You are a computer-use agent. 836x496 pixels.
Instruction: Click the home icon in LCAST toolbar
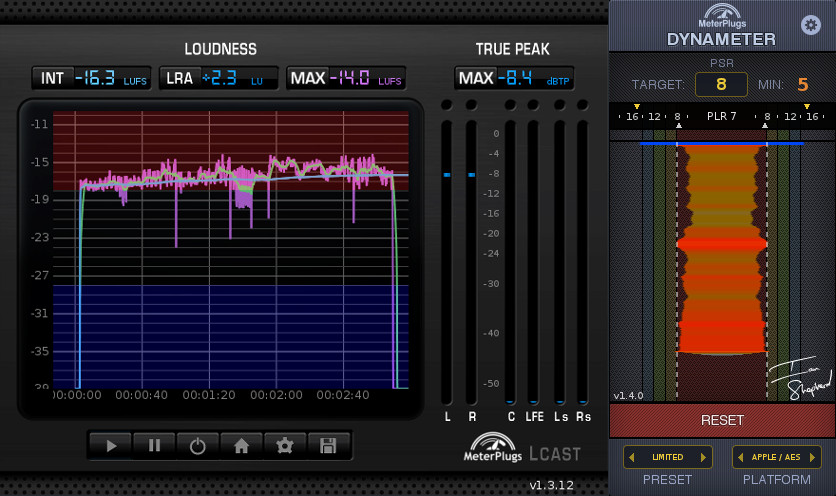pyautogui.click(x=241, y=445)
